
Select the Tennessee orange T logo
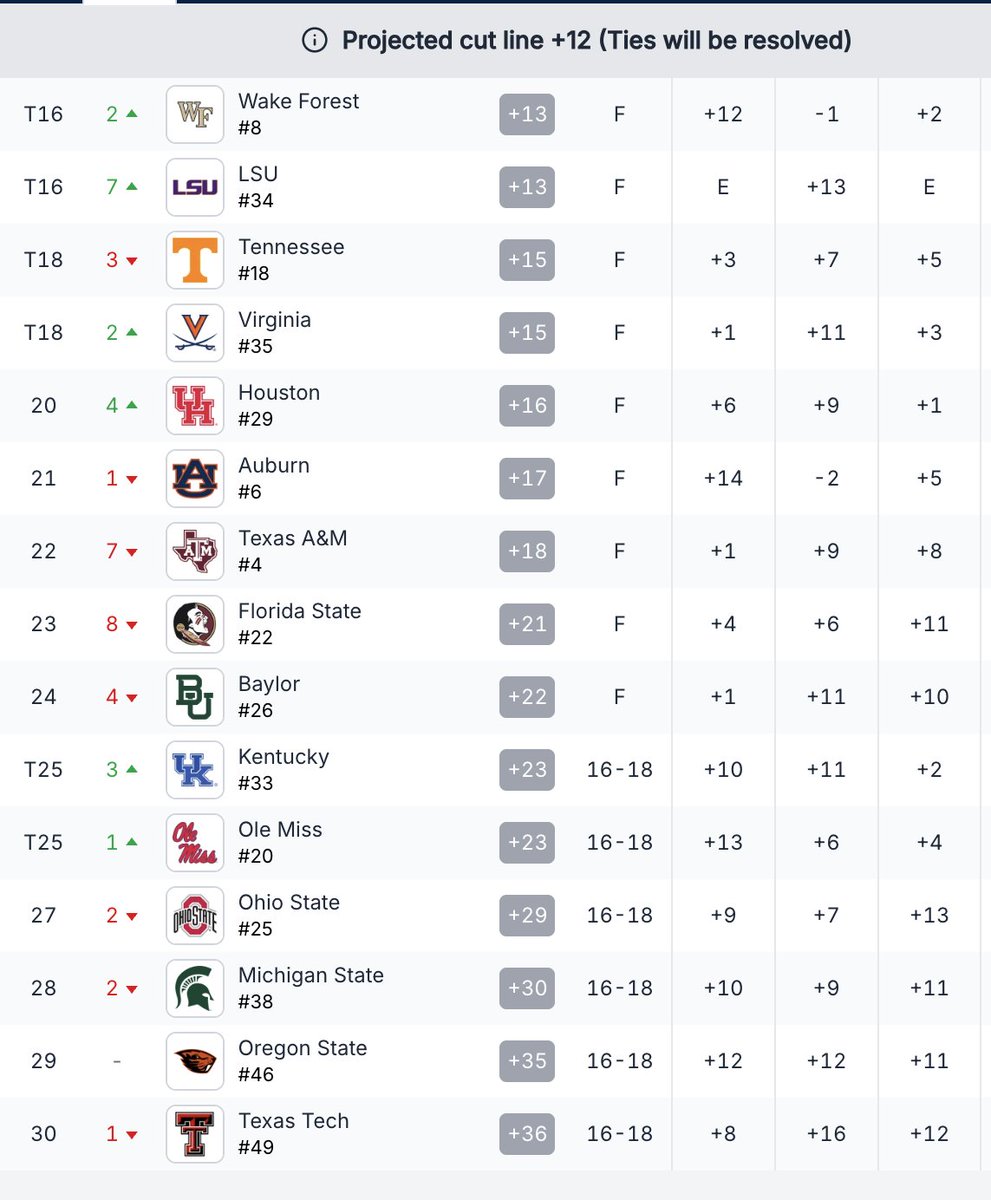point(195,260)
